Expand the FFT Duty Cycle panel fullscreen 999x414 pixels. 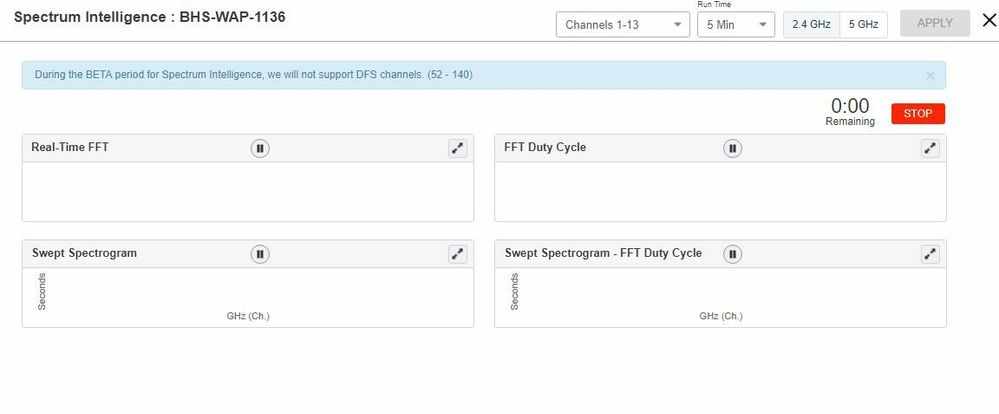coord(930,148)
